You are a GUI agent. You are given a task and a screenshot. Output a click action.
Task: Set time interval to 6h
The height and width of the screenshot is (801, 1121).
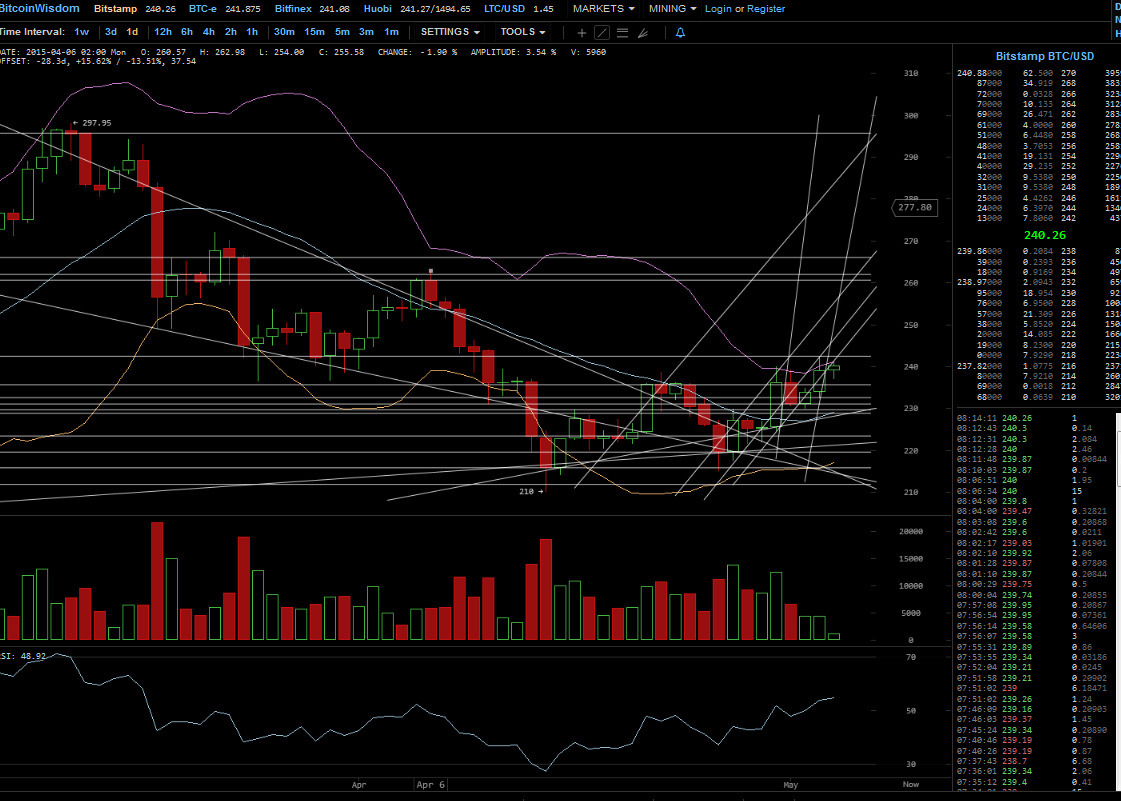click(x=187, y=31)
